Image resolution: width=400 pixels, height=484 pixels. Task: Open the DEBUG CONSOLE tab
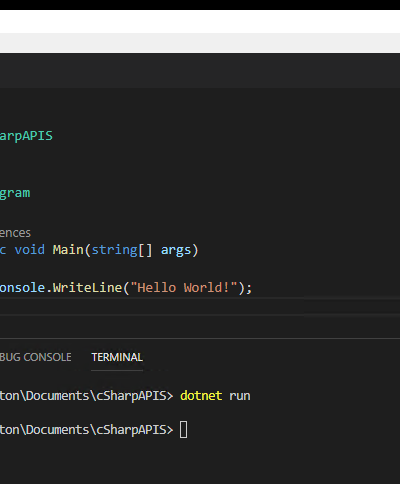pyautogui.click(x=35, y=357)
